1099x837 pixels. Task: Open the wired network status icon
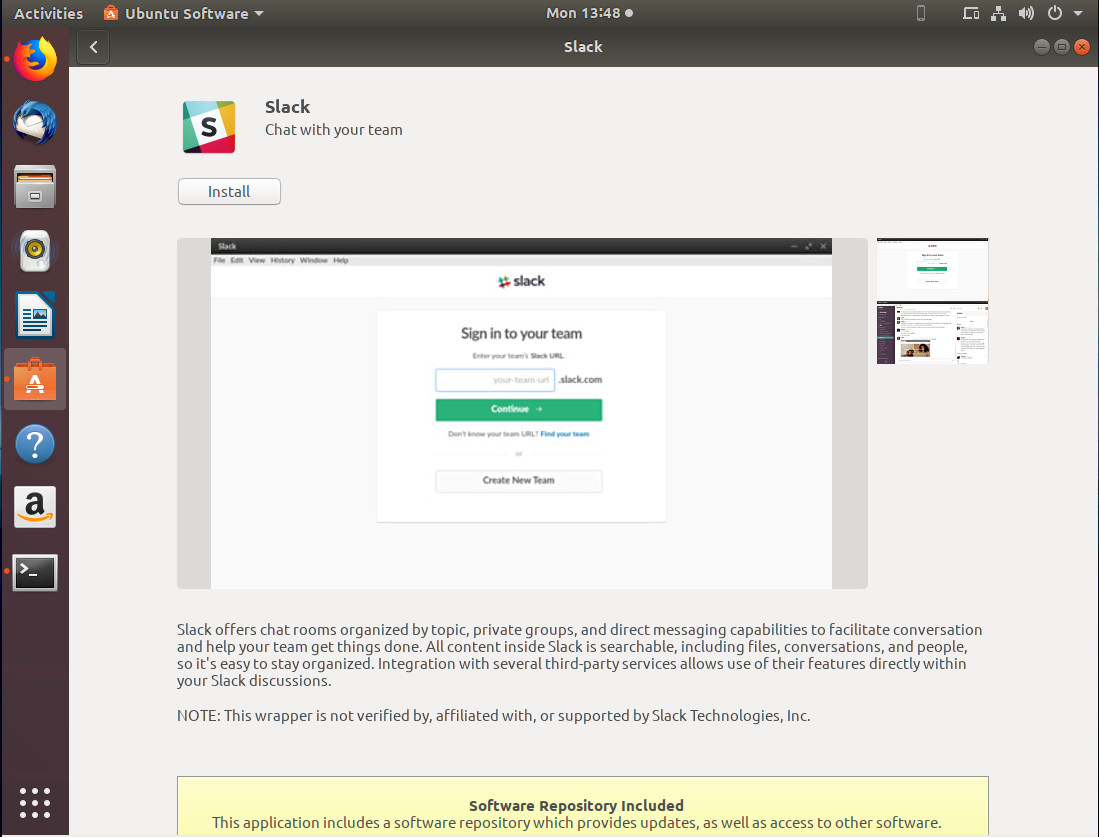pos(998,13)
